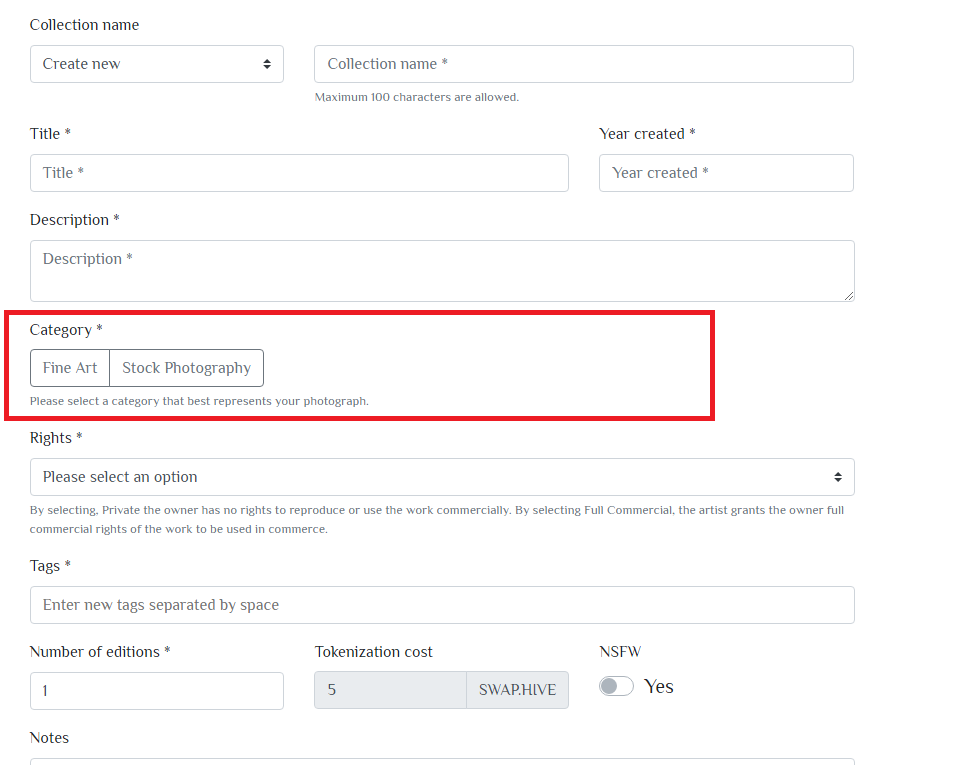Click the Notes field label
Image resolution: width=973 pixels, height=767 pixels.
click(x=49, y=738)
